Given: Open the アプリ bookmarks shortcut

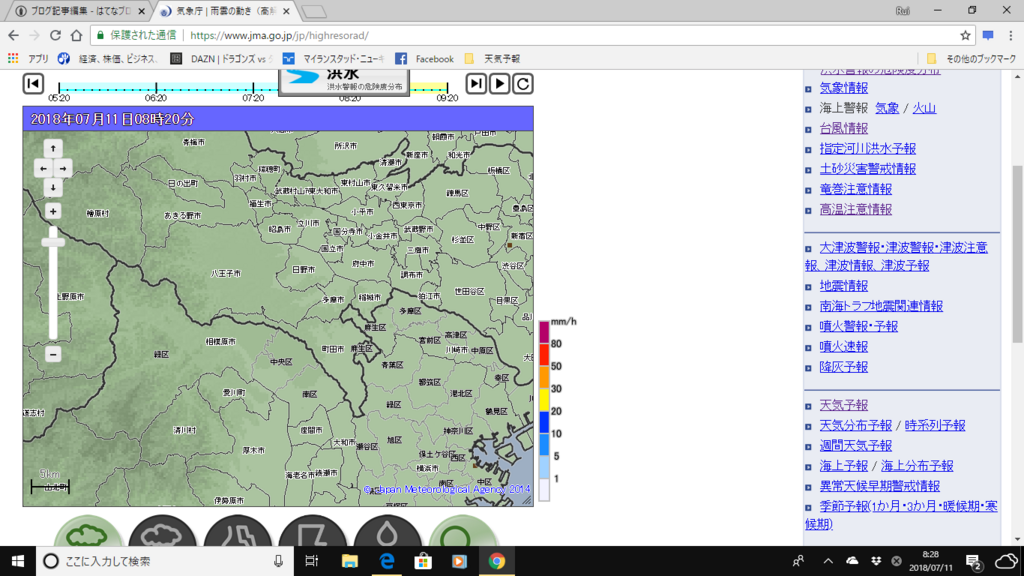Looking at the screenshot, I should [28, 59].
